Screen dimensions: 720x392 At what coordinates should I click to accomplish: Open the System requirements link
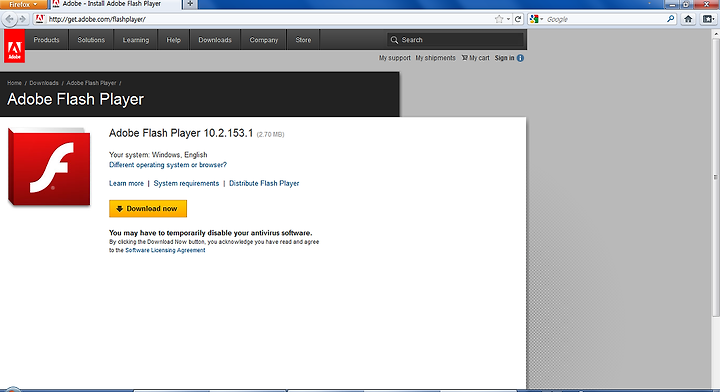click(186, 183)
